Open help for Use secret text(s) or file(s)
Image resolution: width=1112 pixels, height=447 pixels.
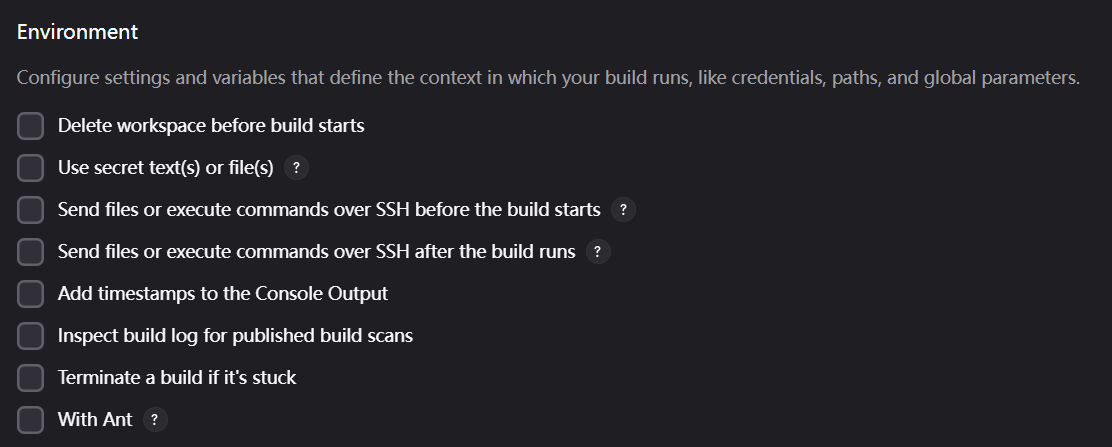click(296, 168)
